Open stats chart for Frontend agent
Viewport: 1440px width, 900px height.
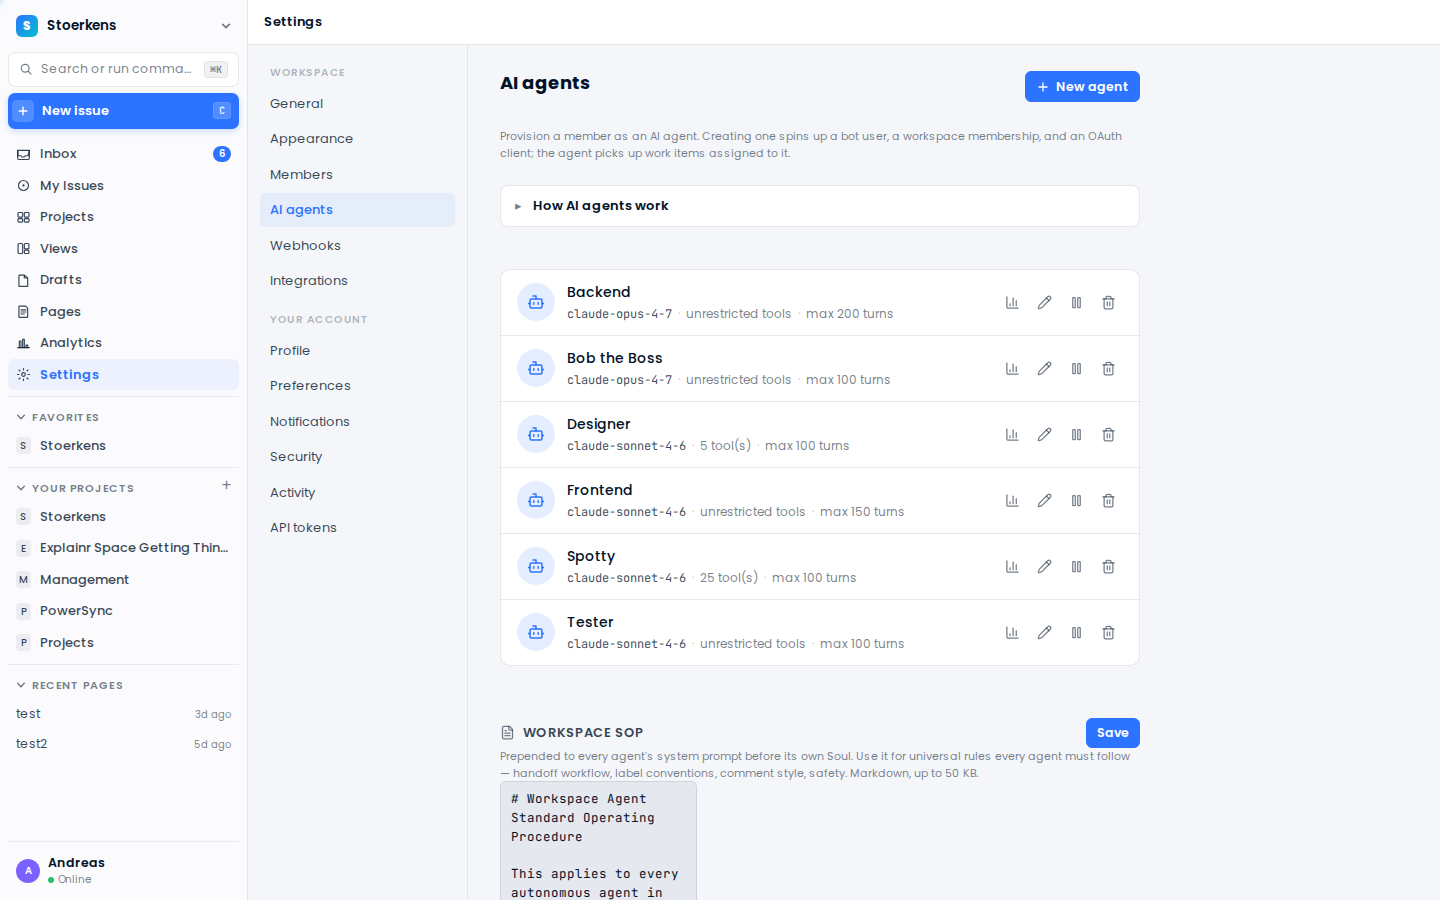pyautogui.click(x=1012, y=501)
